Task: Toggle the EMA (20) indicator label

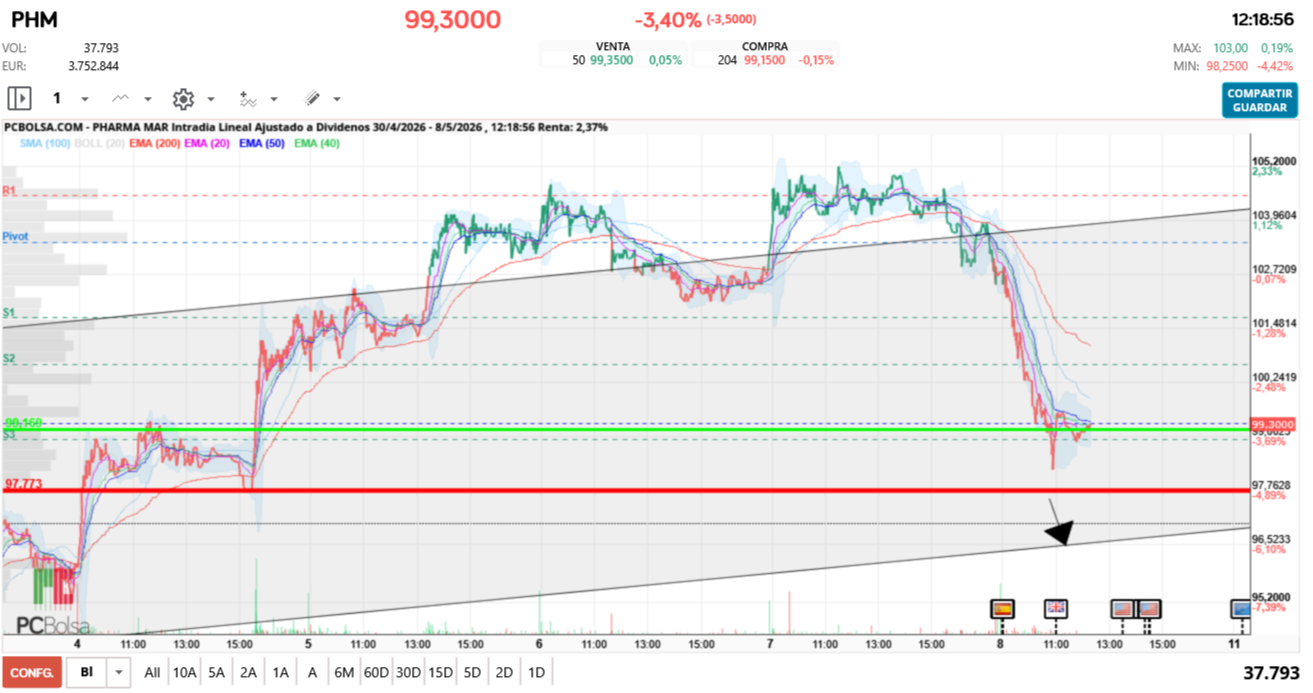Action: tap(209, 144)
